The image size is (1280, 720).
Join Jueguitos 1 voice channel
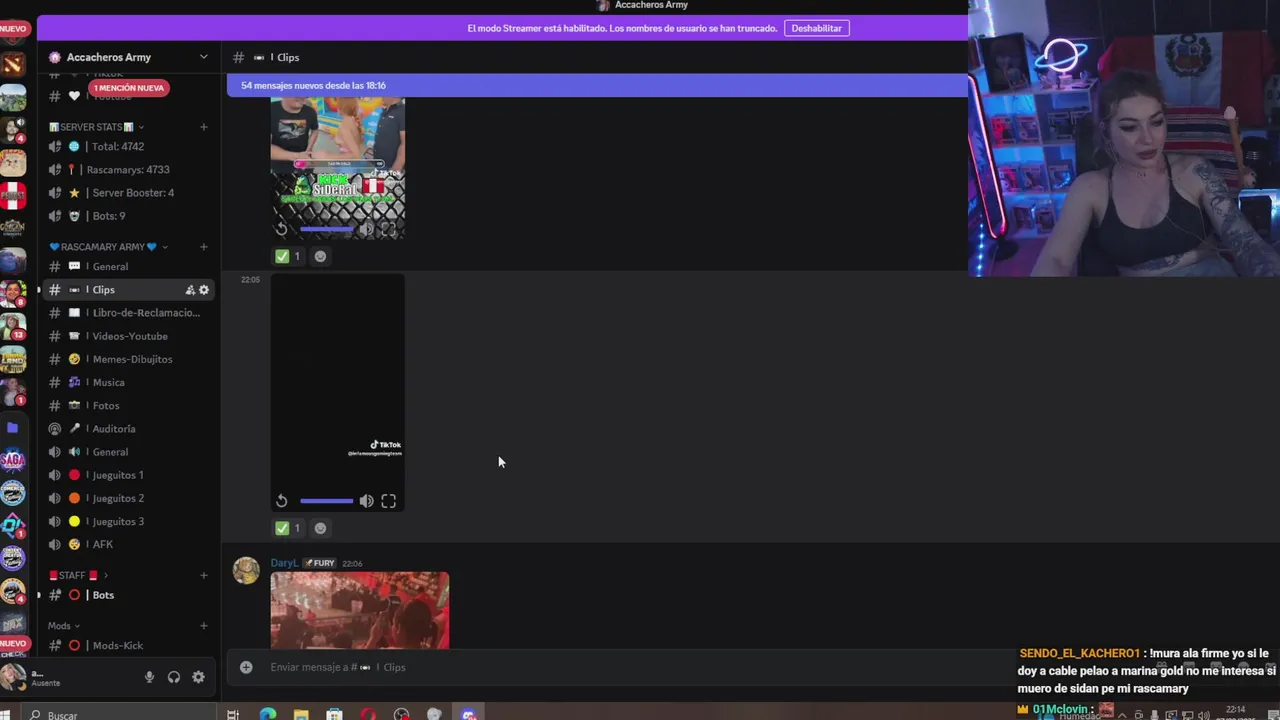point(129,475)
